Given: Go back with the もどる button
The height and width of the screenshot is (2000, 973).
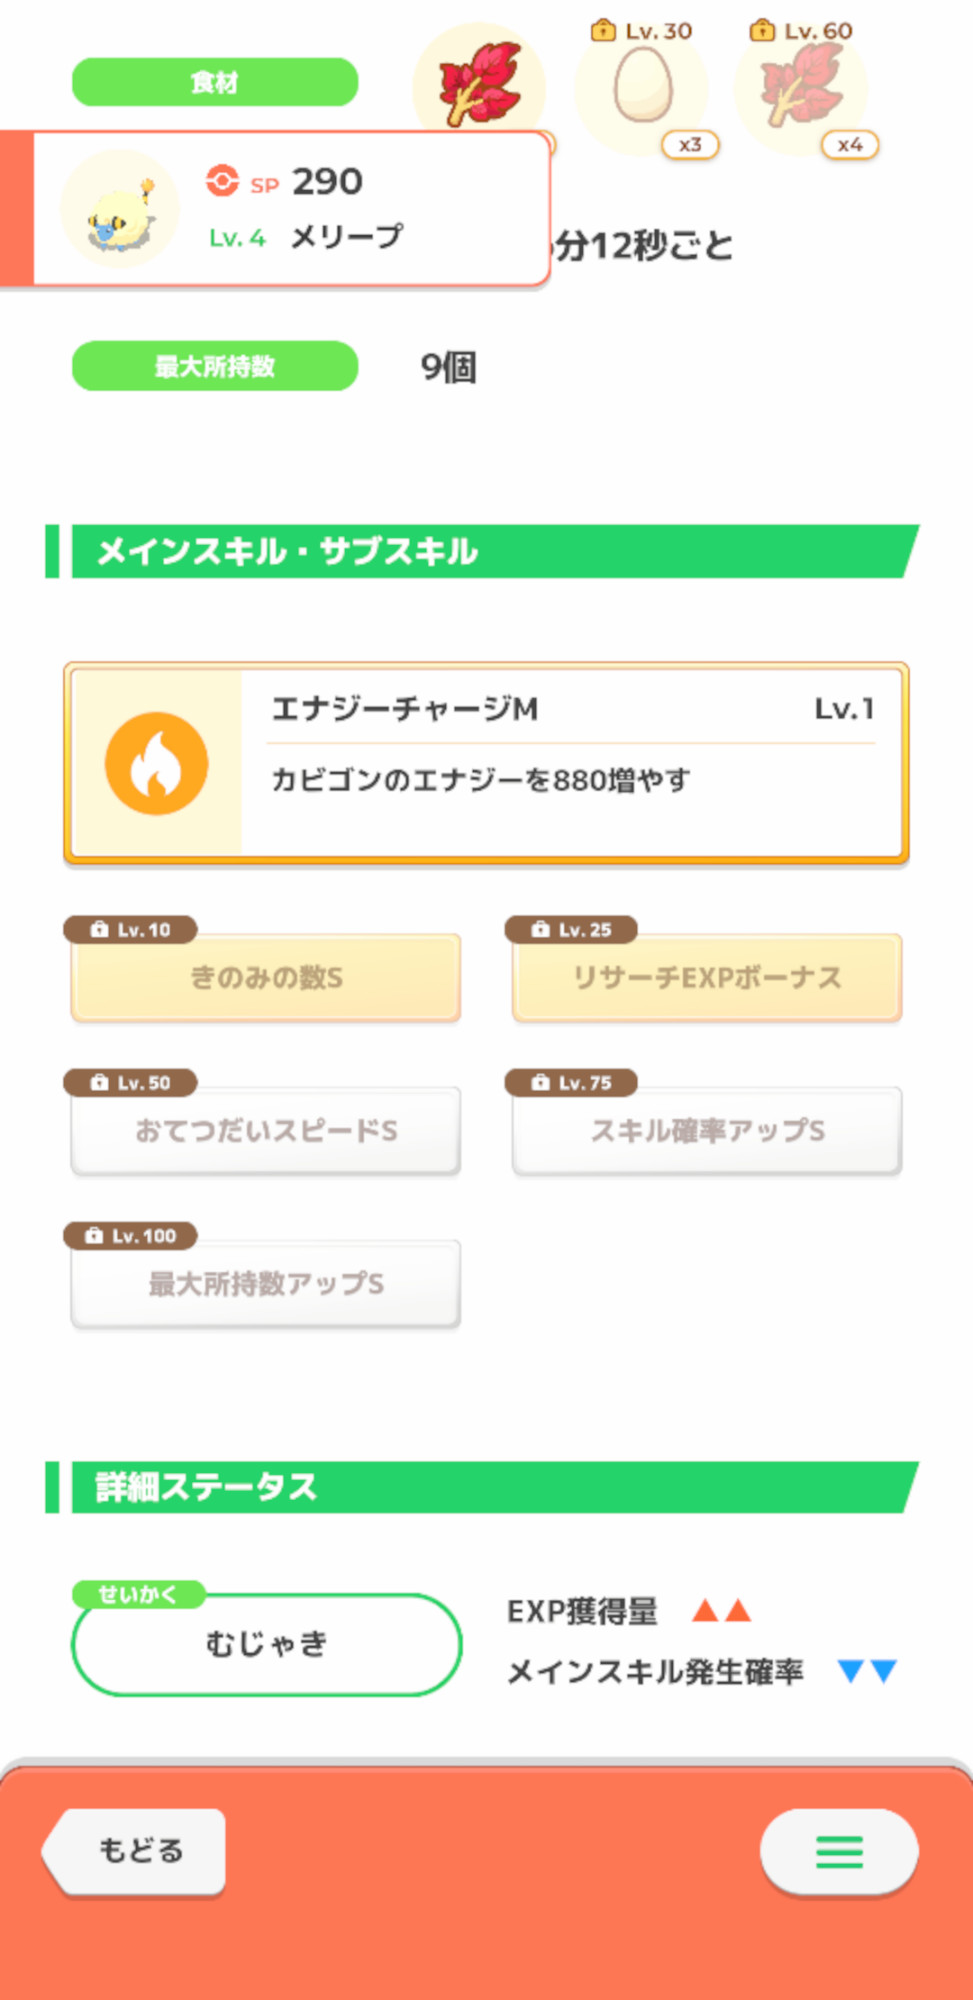Looking at the screenshot, I should click(134, 1851).
